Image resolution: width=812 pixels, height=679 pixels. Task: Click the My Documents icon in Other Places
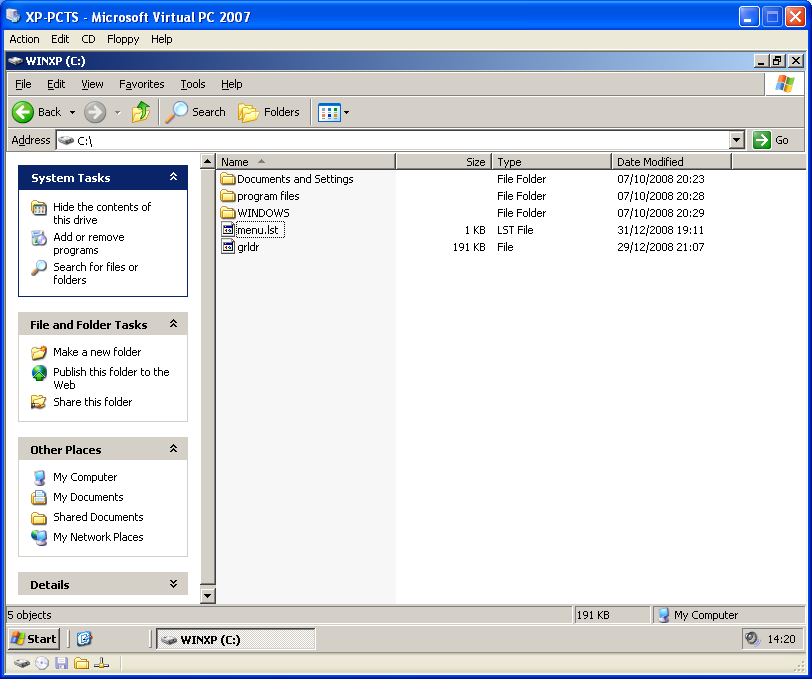39,497
